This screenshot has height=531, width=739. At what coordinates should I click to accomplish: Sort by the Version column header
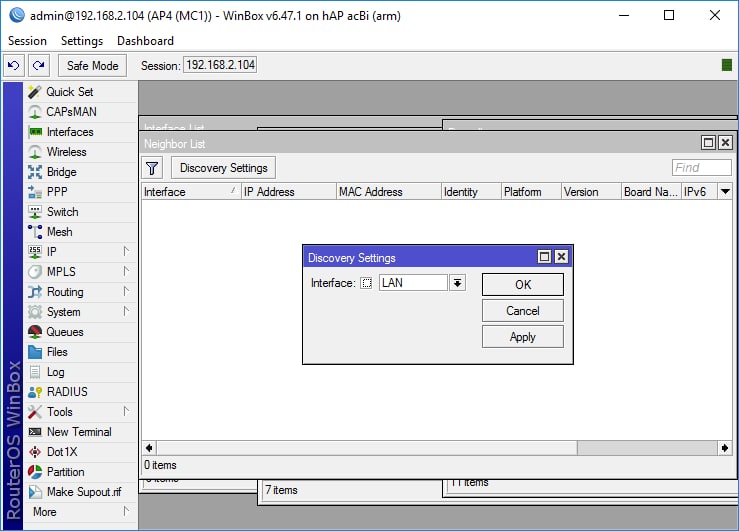[x=591, y=192]
